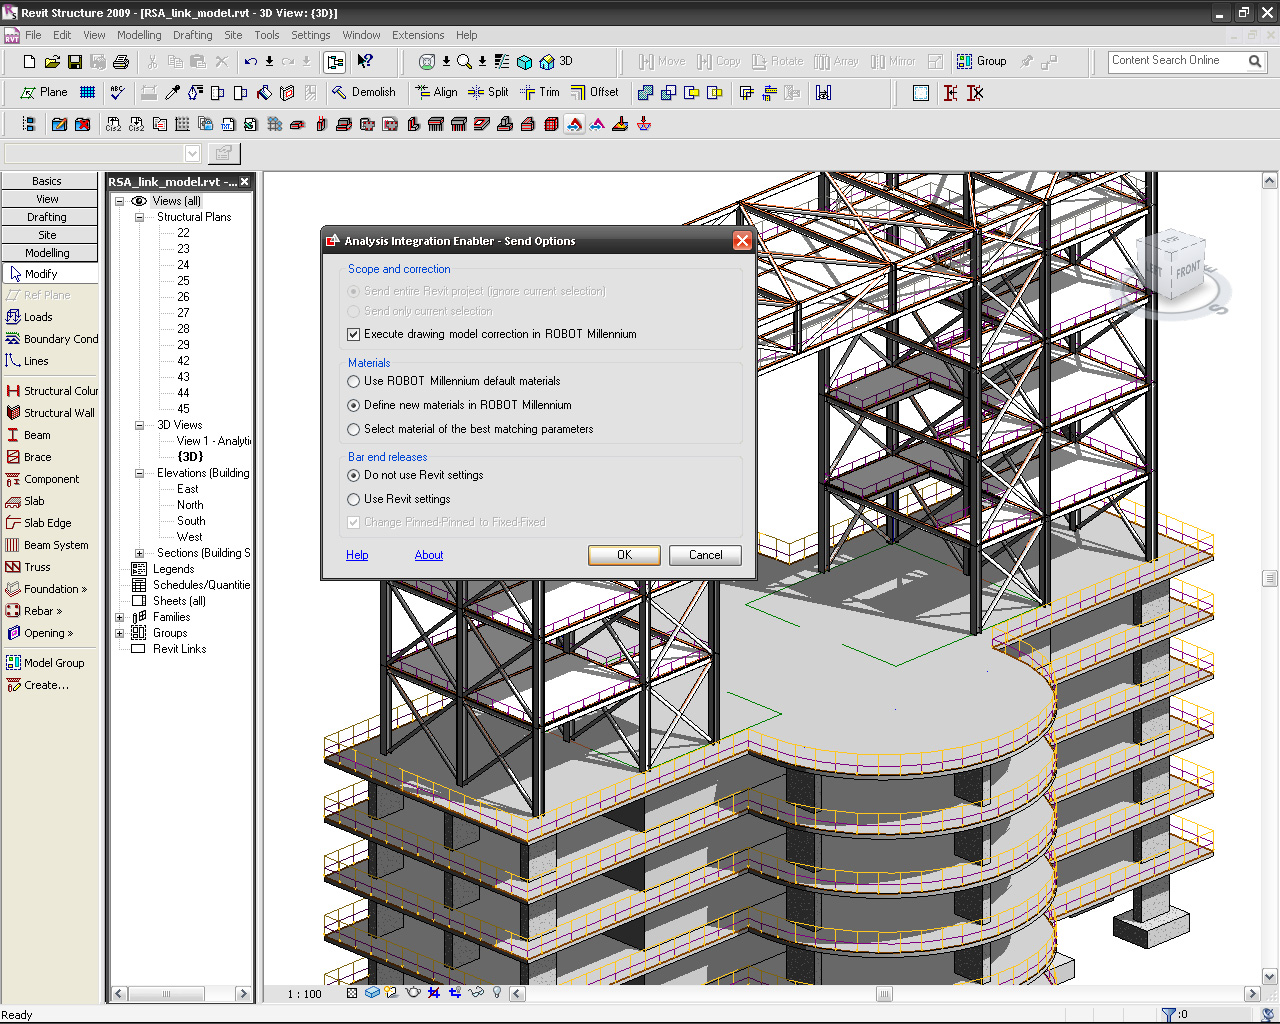Select Use Revit settings radio button
This screenshot has width=1280, height=1024.
354,500
